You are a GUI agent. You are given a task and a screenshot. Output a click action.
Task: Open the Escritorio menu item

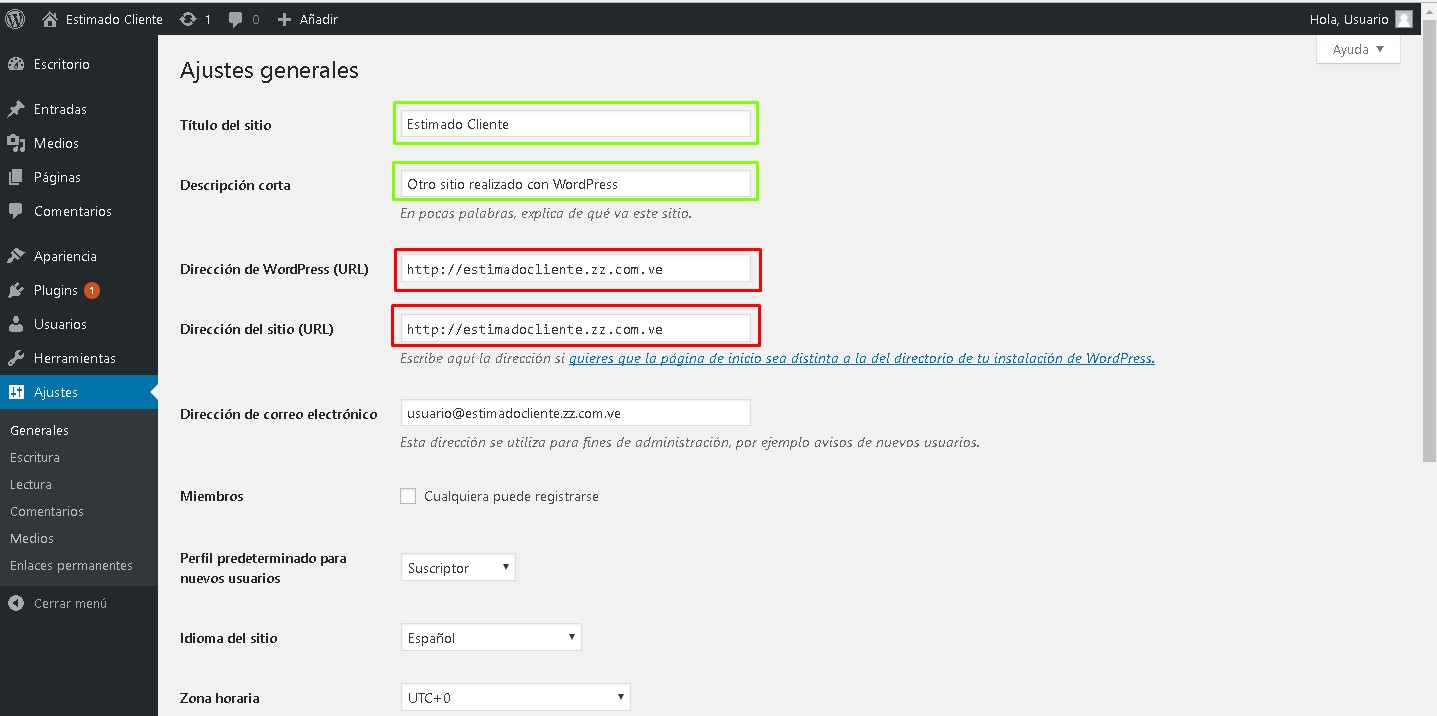pos(79,64)
